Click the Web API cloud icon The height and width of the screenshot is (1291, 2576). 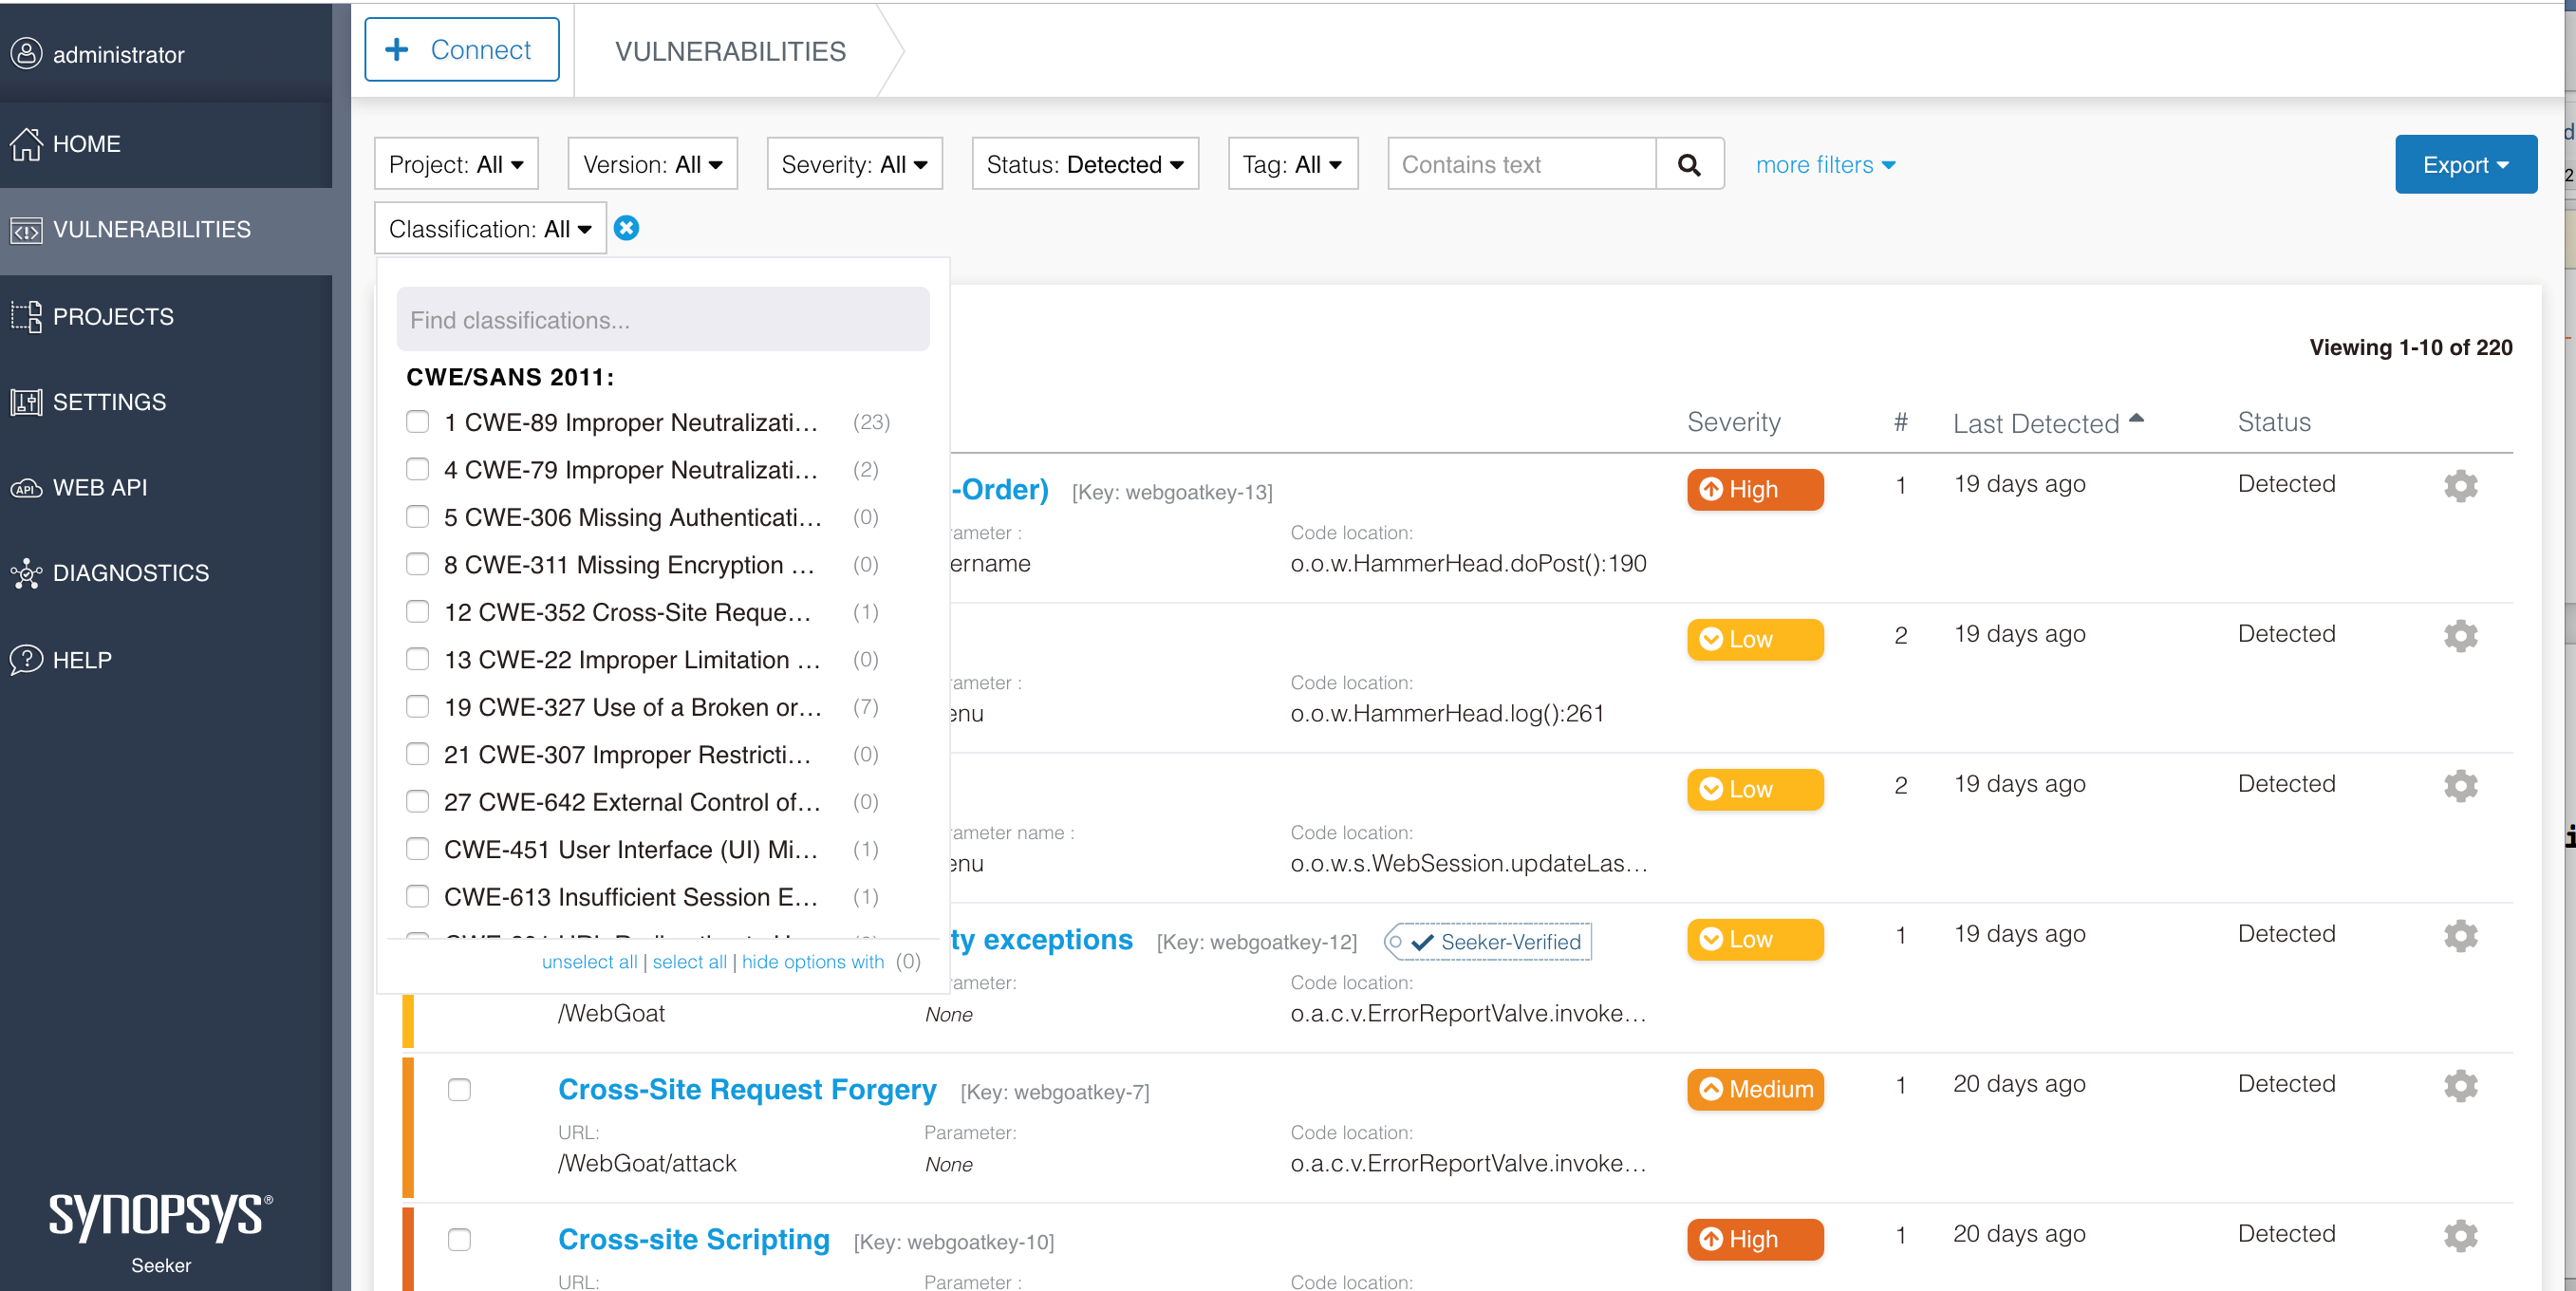[26, 488]
